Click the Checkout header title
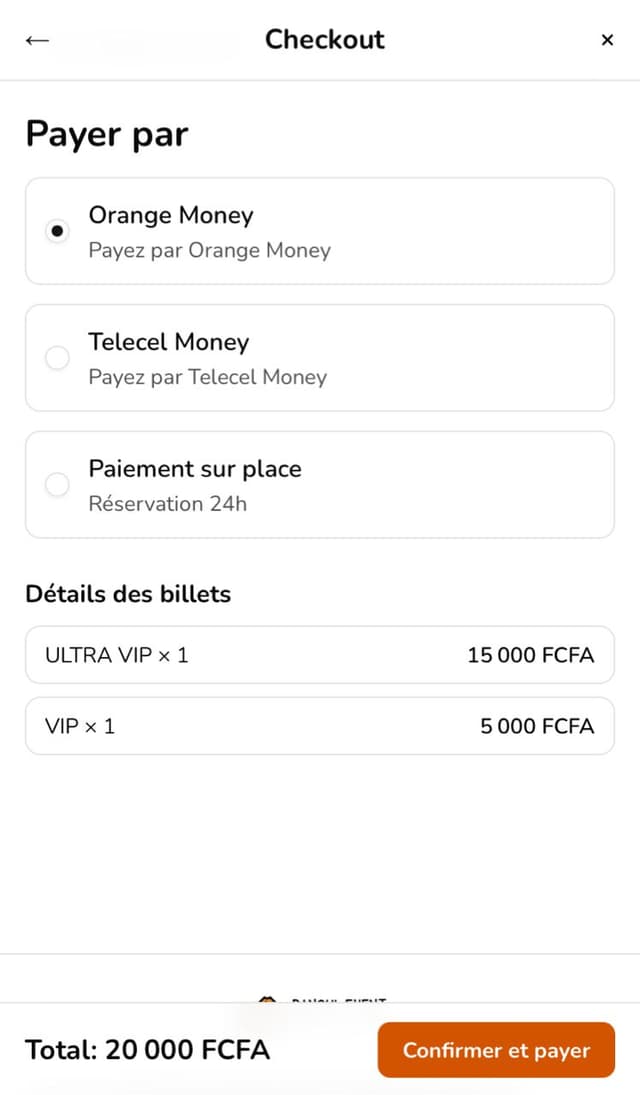Image resolution: width=640 pixels, height=1095 pixels. [324, 40]
